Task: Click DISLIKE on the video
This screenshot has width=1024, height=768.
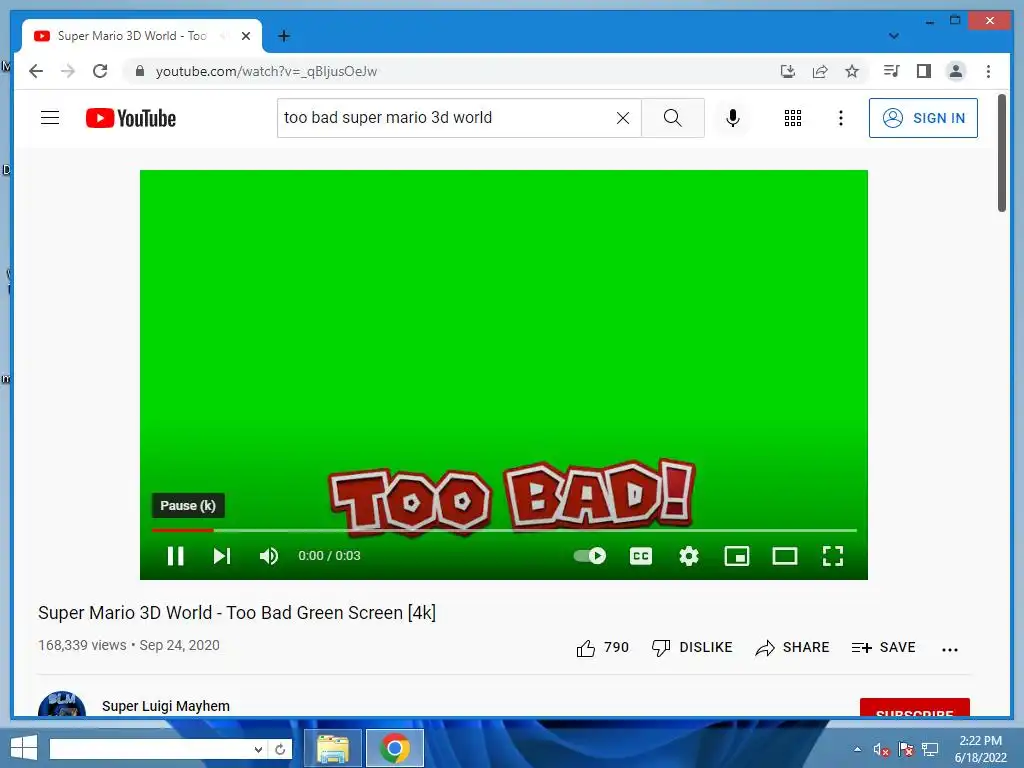Action: point(692,647)
